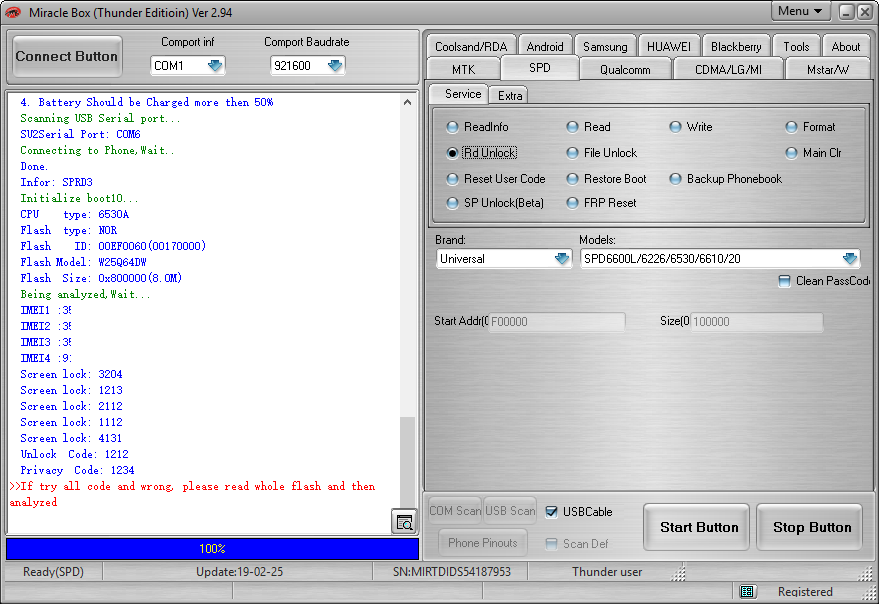The height and width of the screenshot is (604, 879).
Task: Click the 'Screen lock: 3204' log line
Action: click(x=71, y=374)
